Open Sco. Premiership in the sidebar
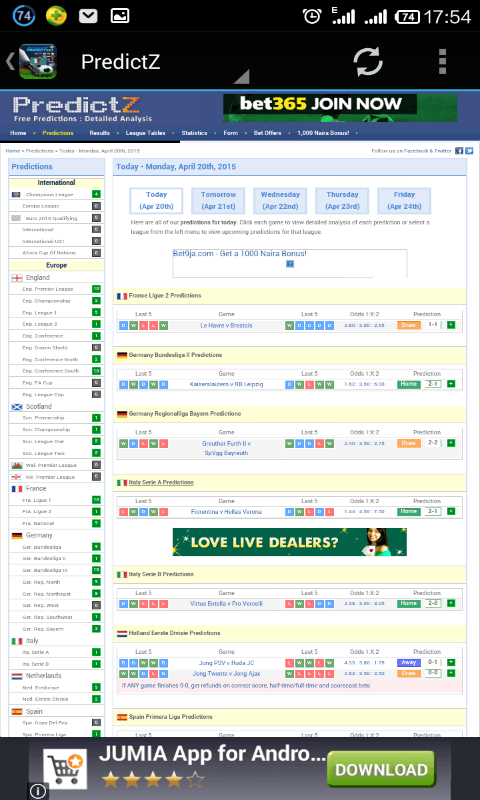The width and height of the screenshot is (480, 800). coord(43,418)
